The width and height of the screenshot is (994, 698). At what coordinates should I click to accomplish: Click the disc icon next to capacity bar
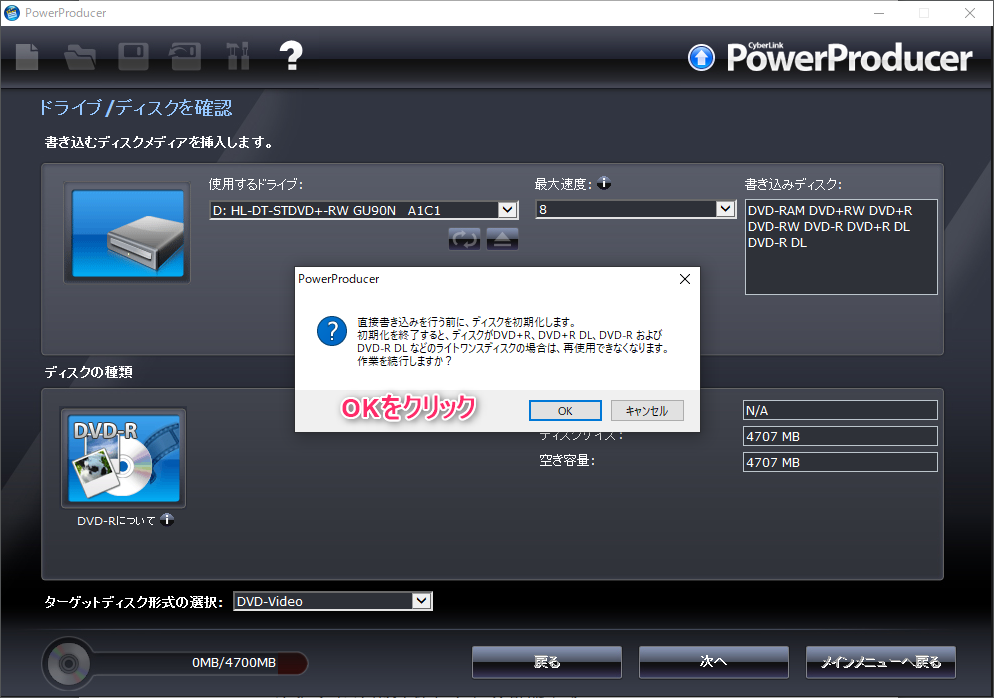click(x=68, y=663)
